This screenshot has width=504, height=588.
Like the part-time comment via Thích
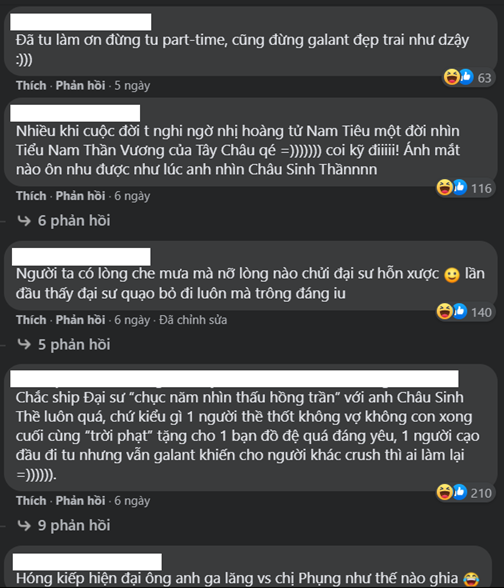31,86
